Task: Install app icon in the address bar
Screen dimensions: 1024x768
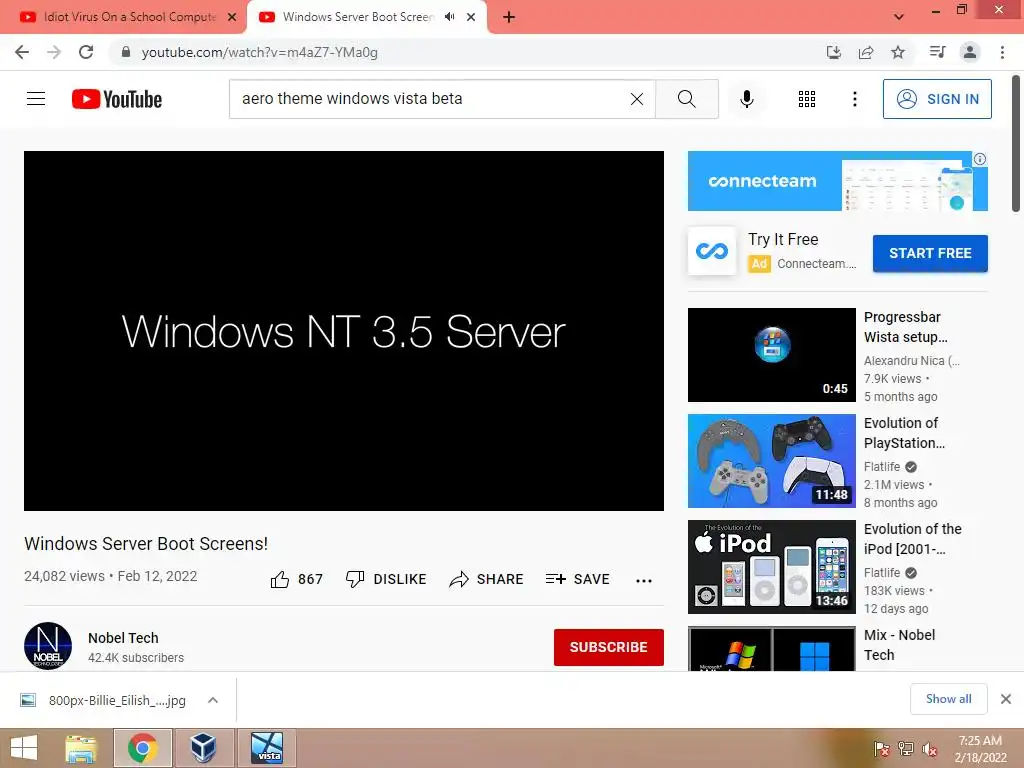Action: click(834, 52)
